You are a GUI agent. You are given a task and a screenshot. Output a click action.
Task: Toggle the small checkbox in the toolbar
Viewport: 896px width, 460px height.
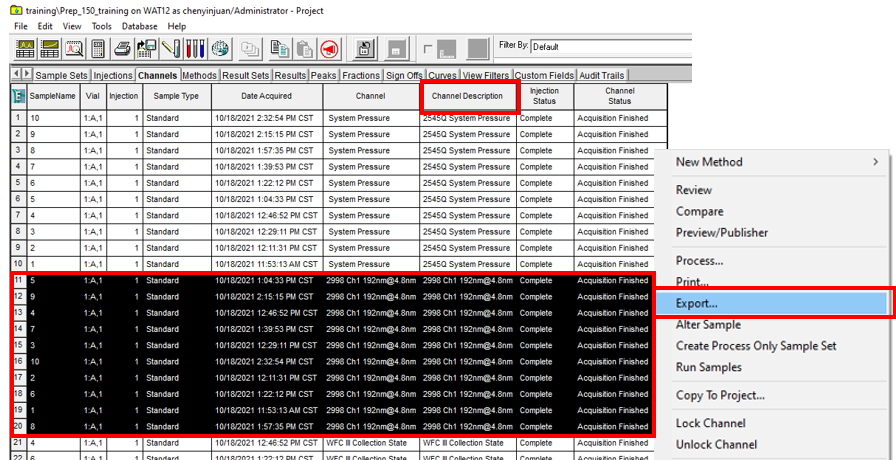pos(427,49)
